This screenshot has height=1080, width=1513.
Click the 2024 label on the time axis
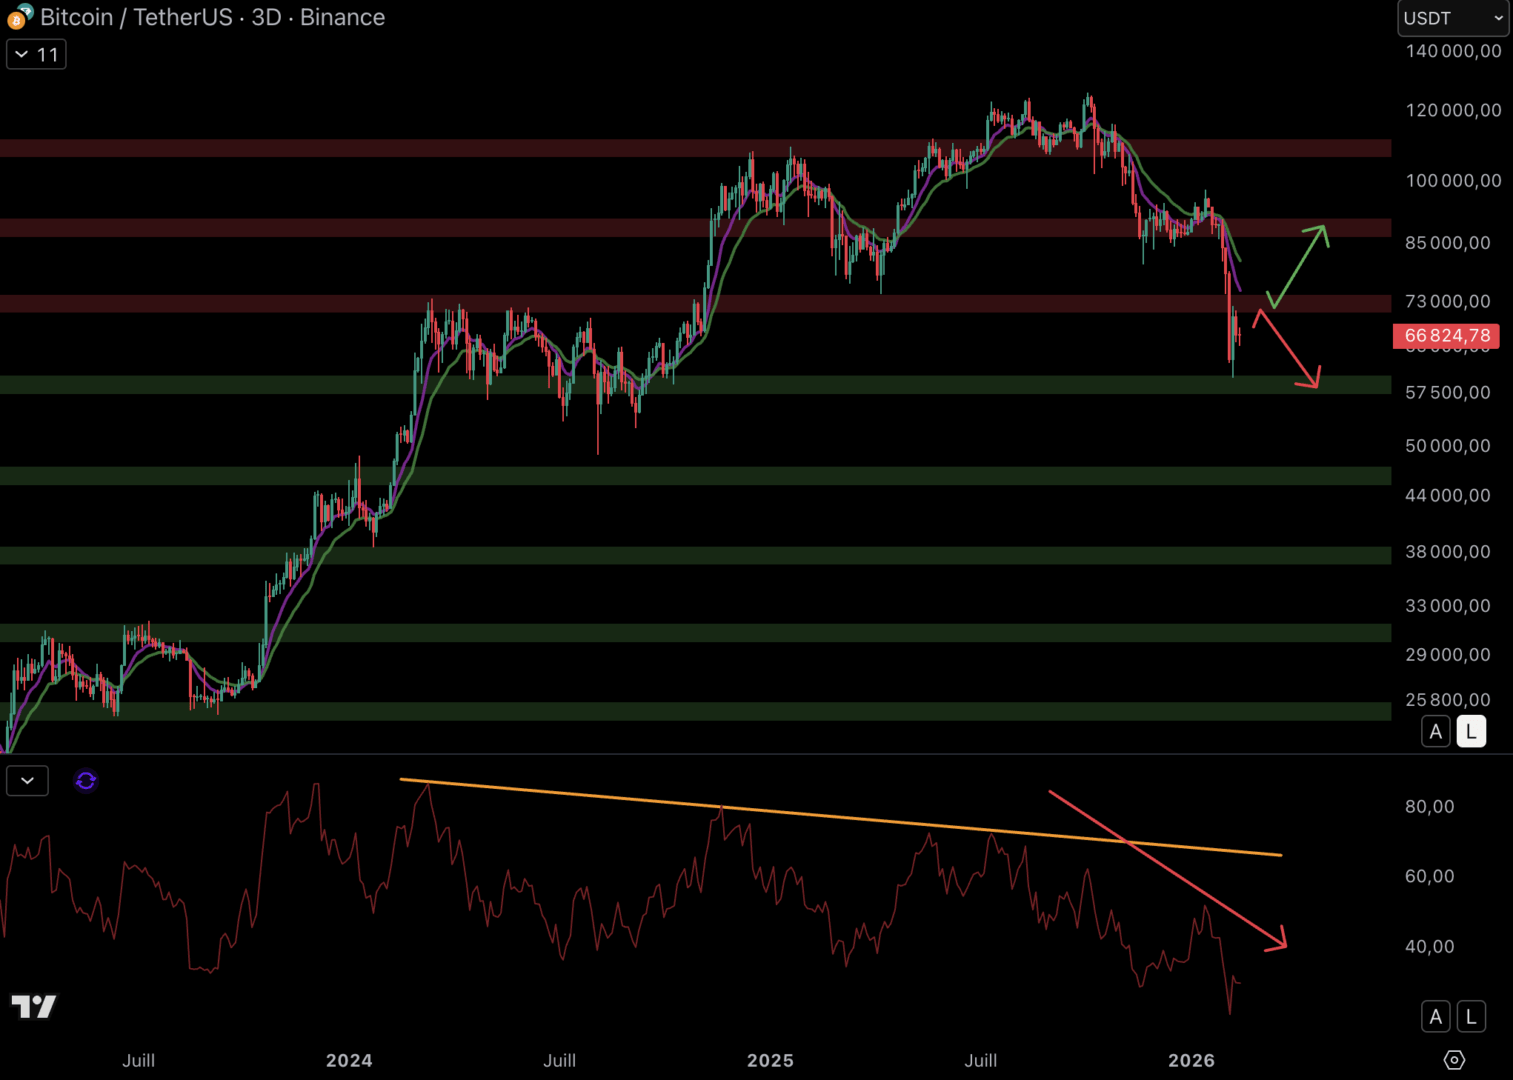coord(349,1060)
